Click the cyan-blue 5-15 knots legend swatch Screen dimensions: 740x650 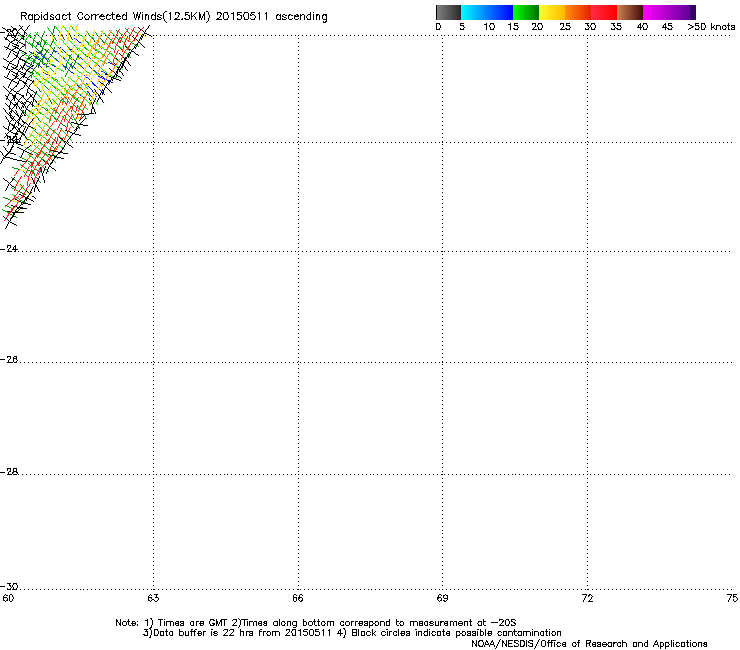[487, 12]
